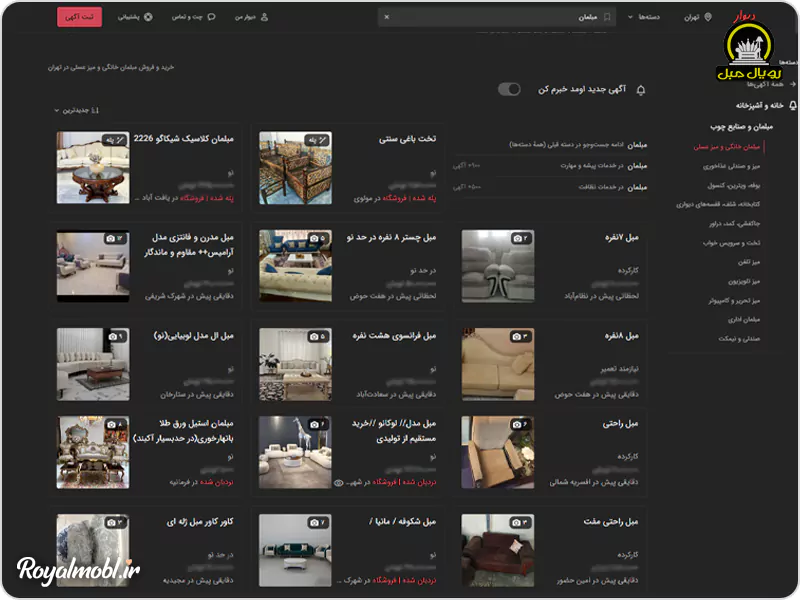Screen dimensions: 800x600
Task: Select the کتابخانه، شلف، قفسه‌های دیواری category
Action: click(x=718, y=205)
